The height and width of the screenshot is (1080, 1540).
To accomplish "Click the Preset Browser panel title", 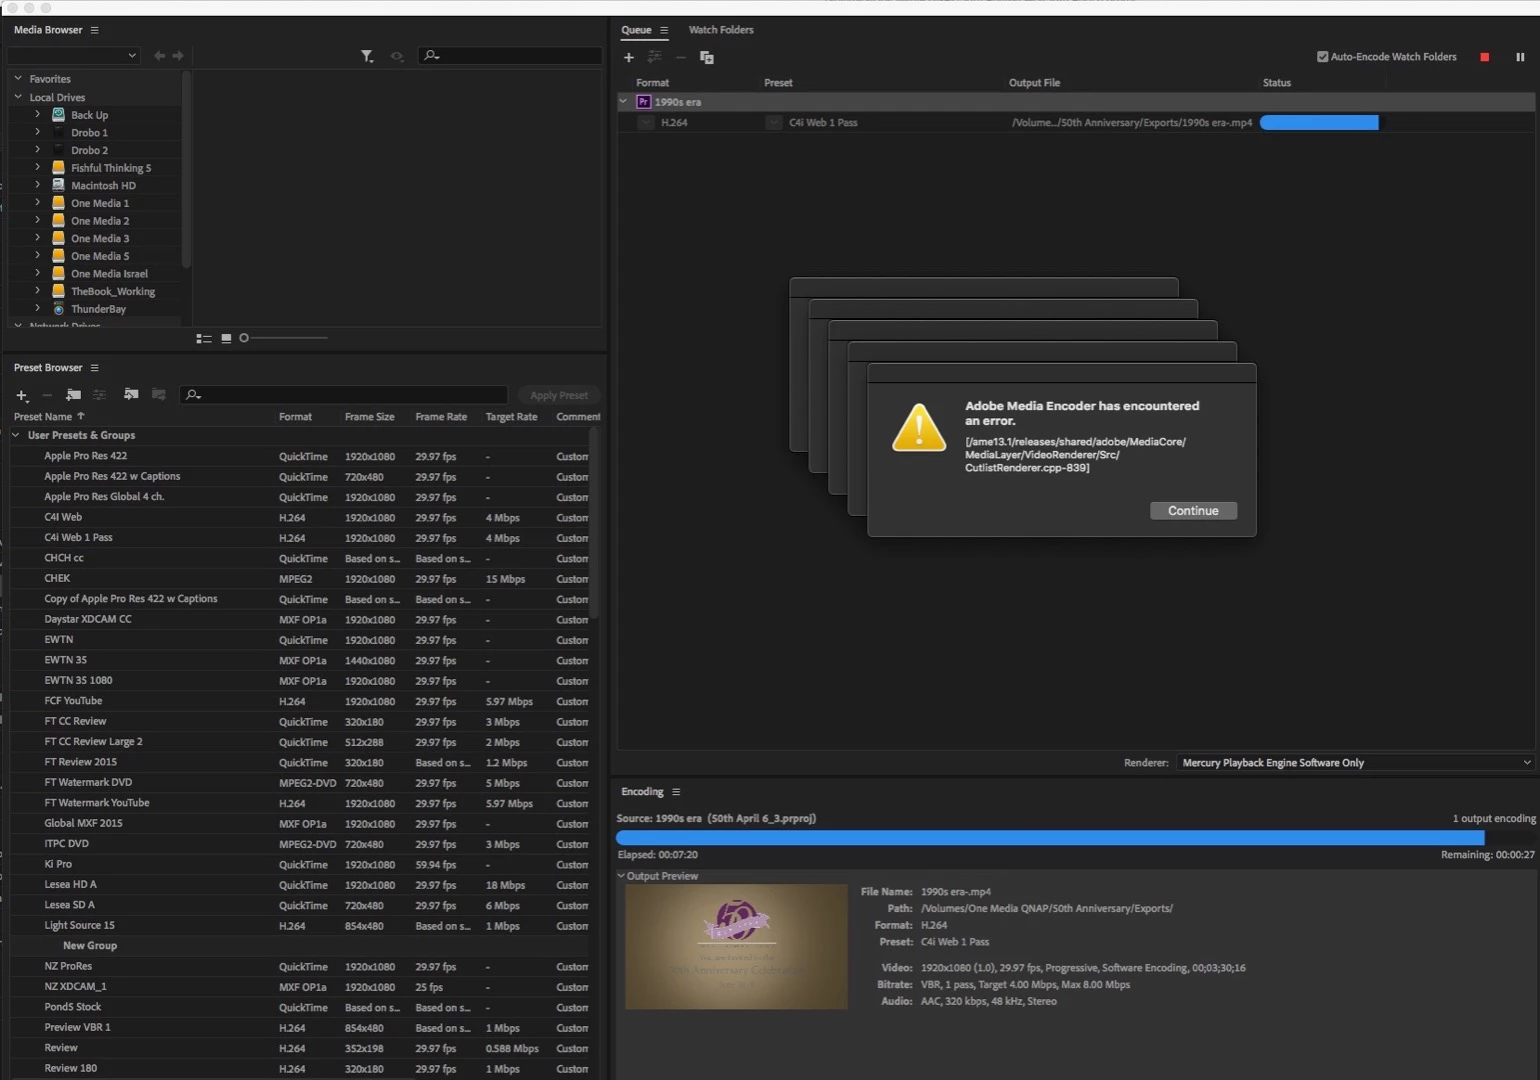I will click(48, 368).
